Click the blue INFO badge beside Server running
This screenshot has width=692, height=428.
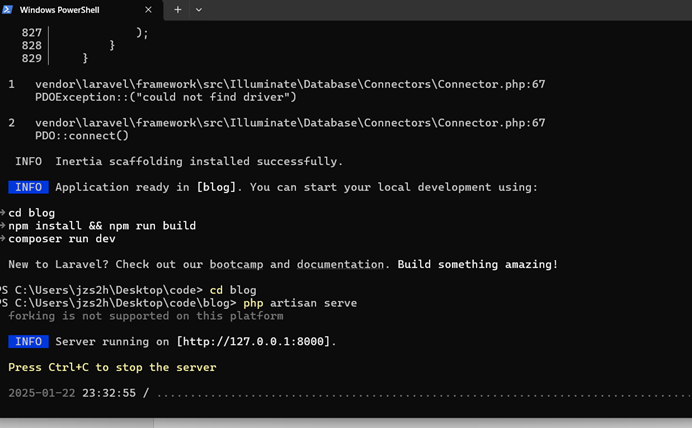point(28,342)
